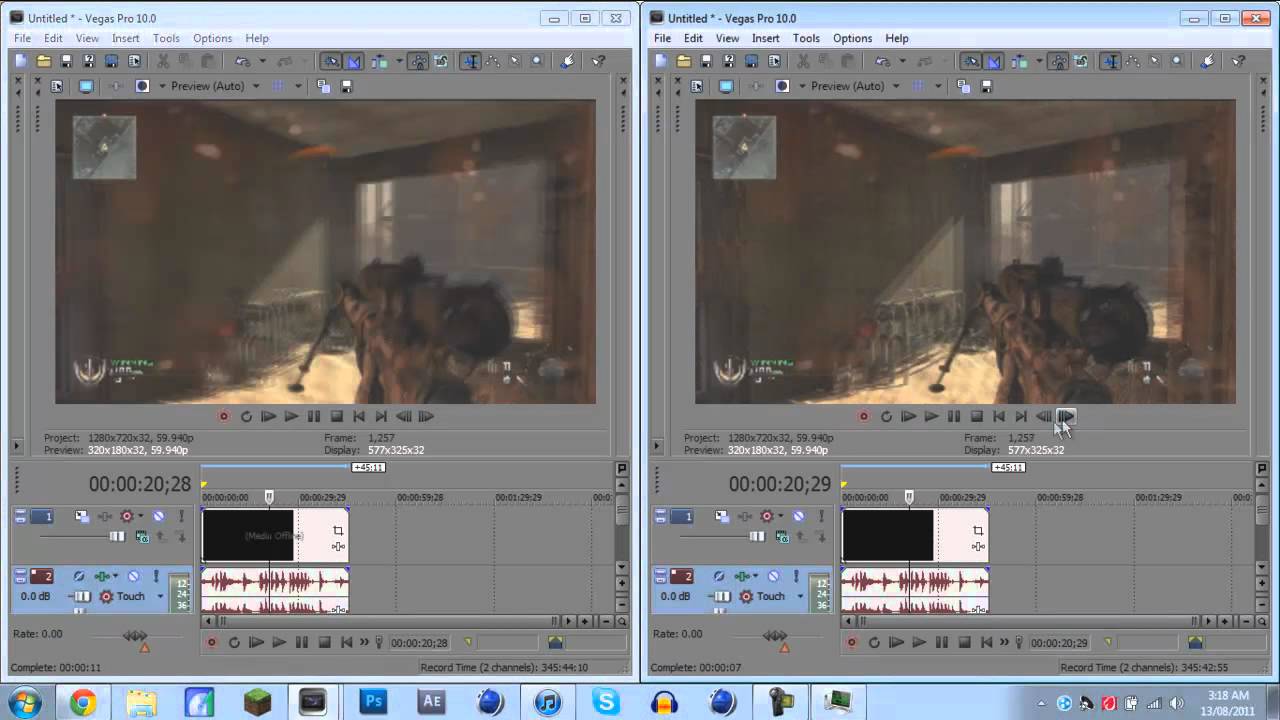Click Stop button in right preview window
Screen dimensions: 1280x720
[x=976, y=416]
